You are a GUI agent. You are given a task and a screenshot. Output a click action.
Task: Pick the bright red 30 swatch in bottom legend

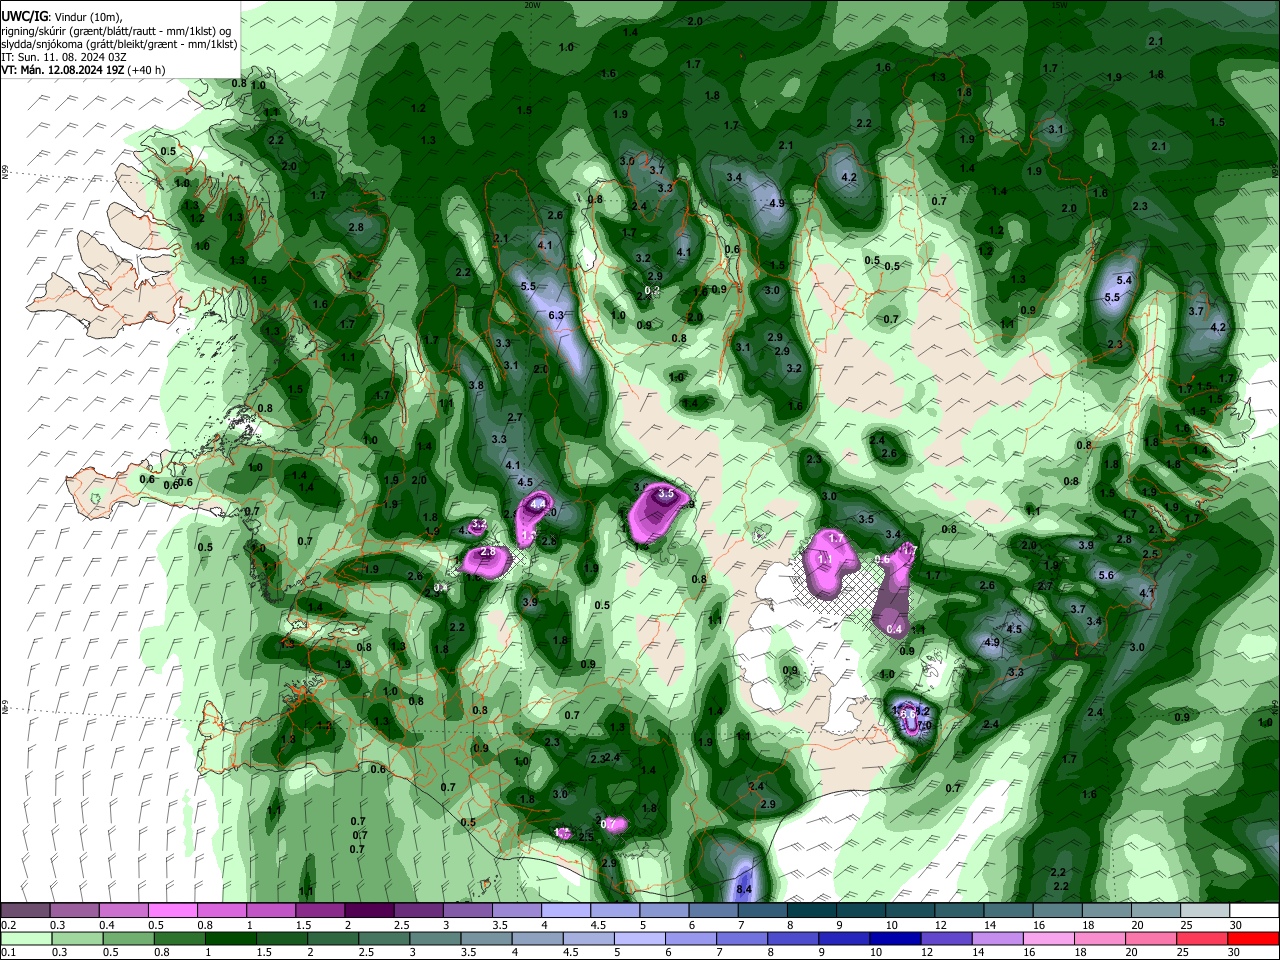click(1253, 938)
